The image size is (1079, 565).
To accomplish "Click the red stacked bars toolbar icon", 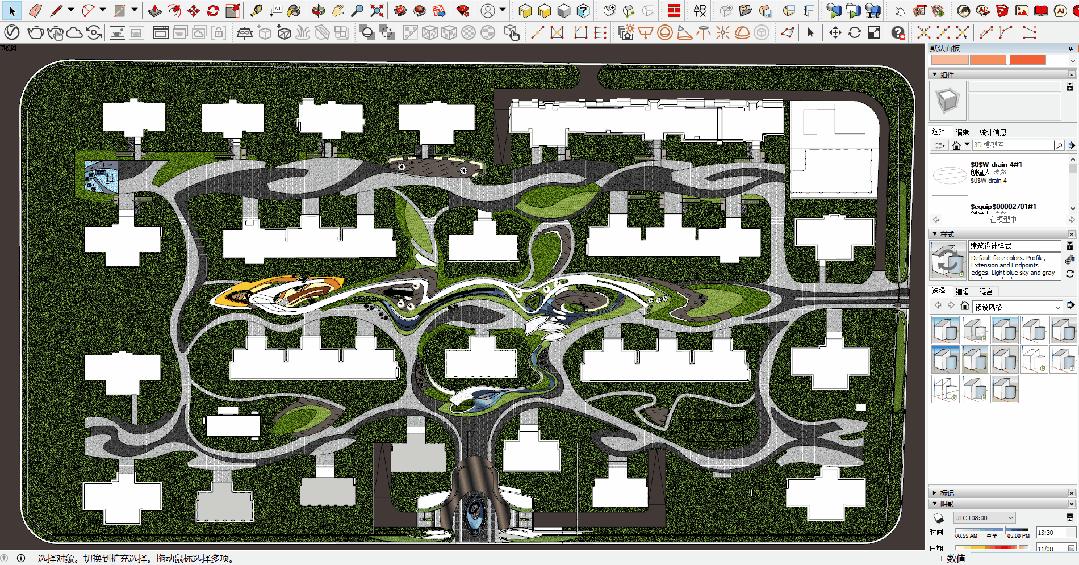I will pos(674,10).
